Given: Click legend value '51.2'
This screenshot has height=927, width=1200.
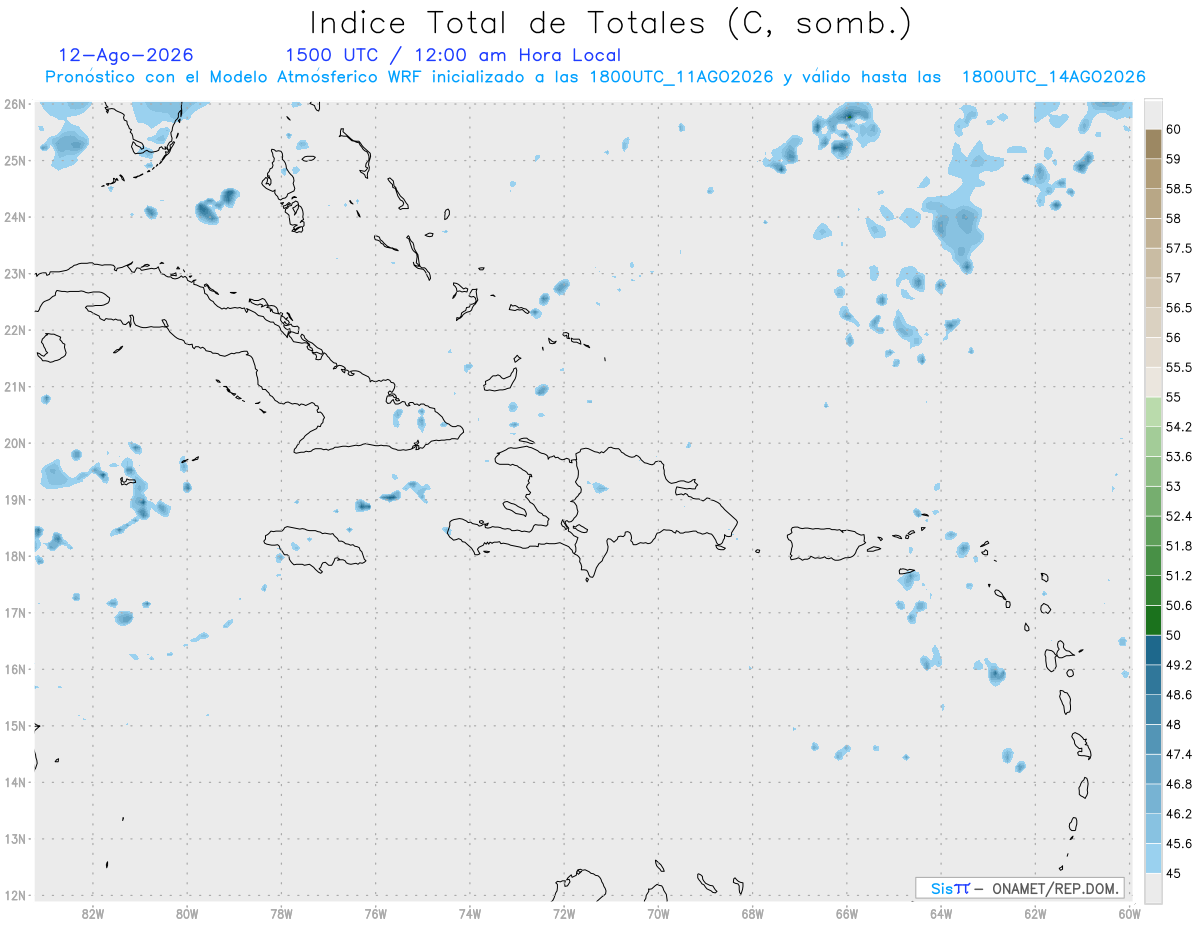Looking at the screenshot, I should click(x=1178, y=576).
